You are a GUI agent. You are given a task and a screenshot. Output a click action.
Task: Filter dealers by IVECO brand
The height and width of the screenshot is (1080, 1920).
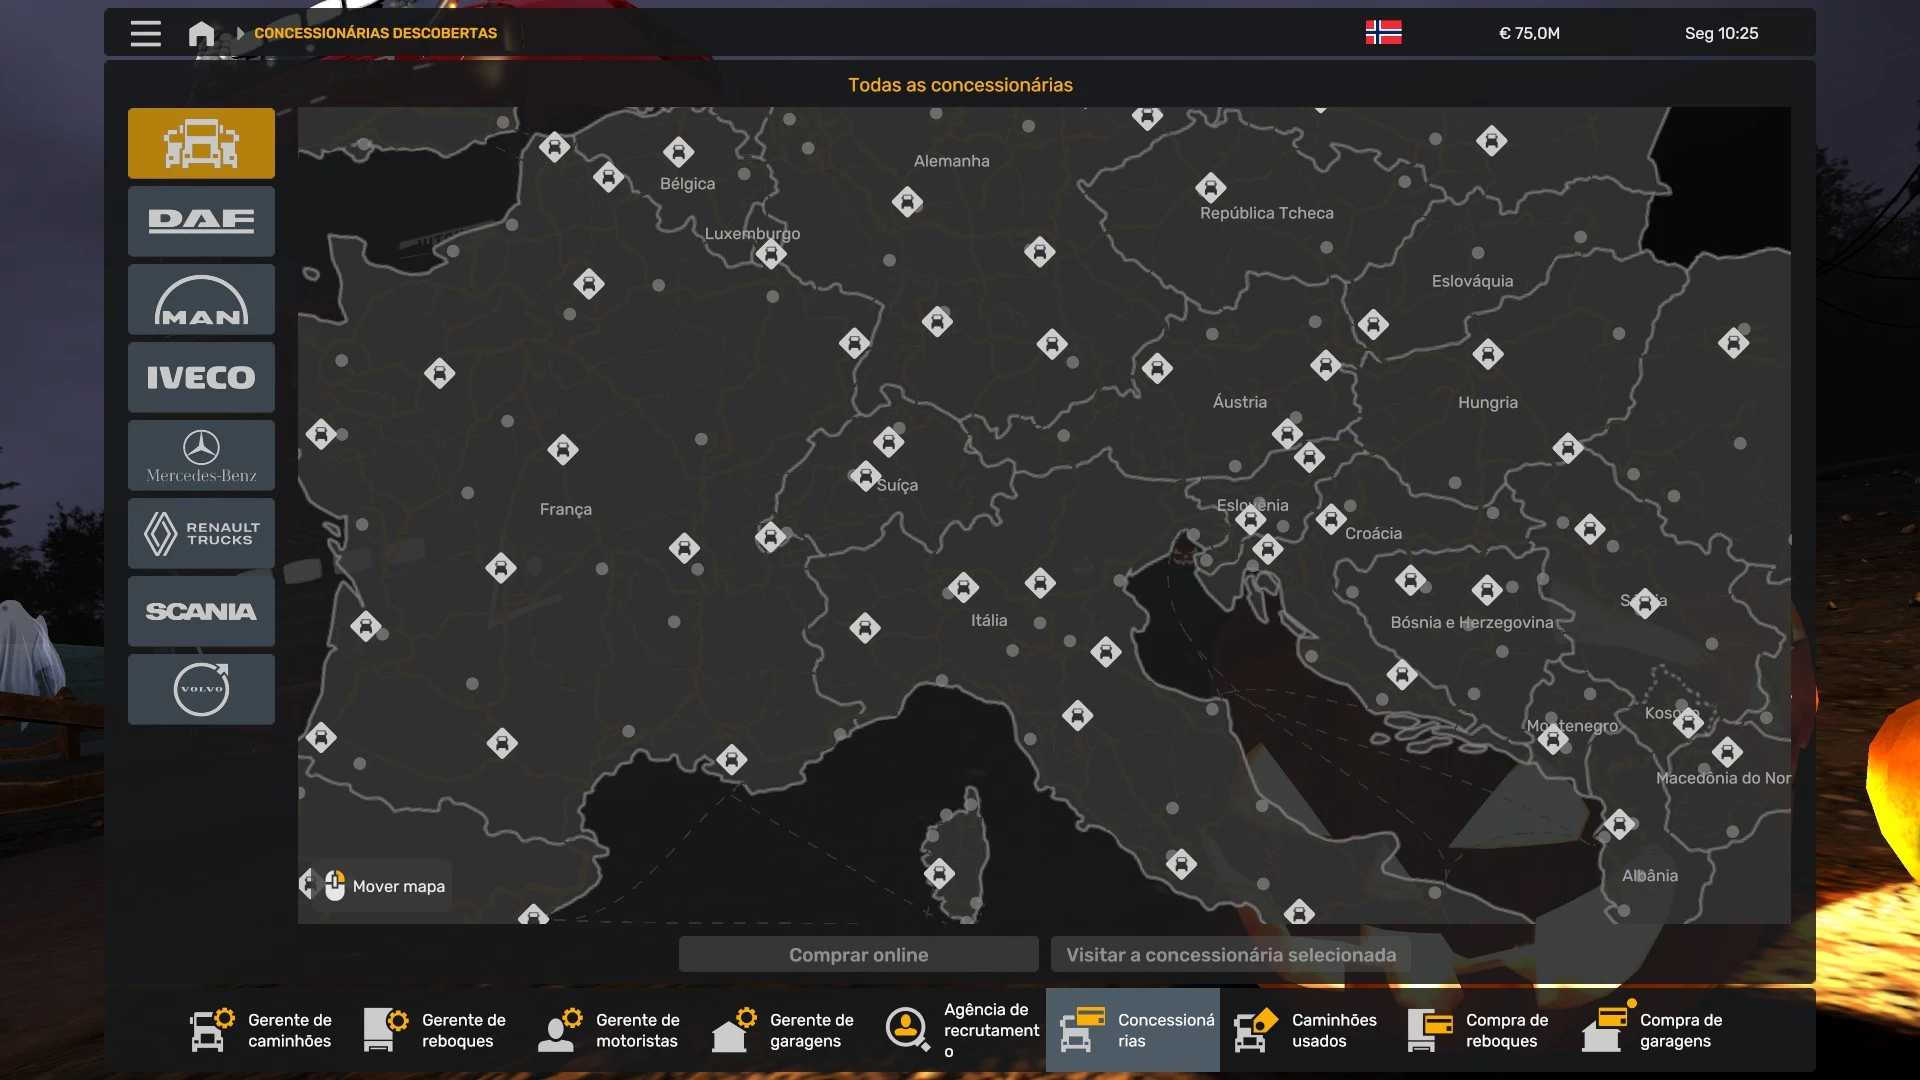201,377
